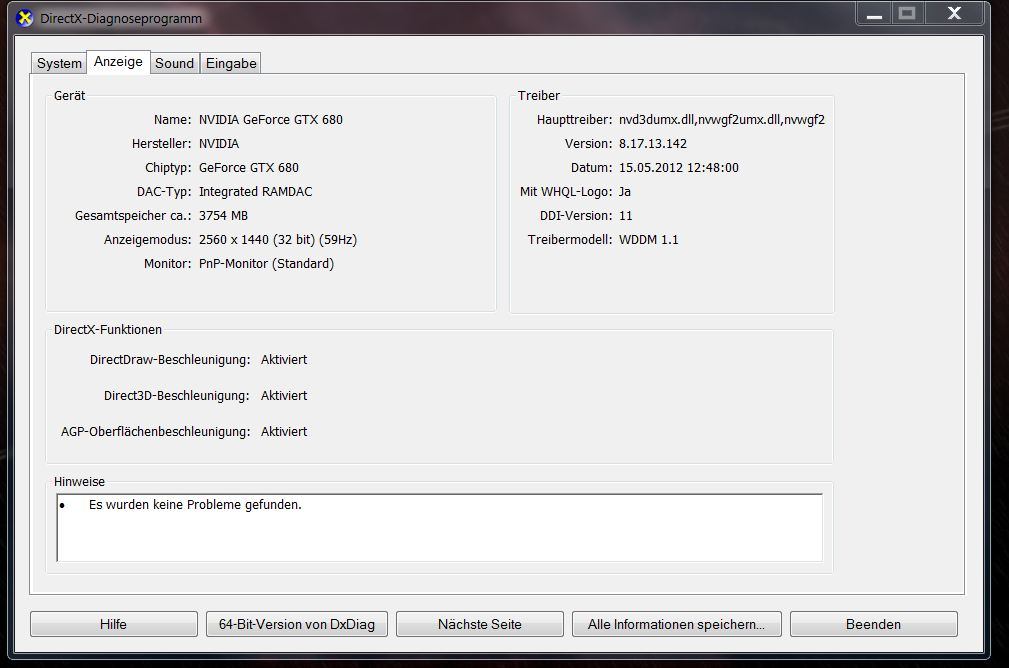Click the 'Gerät' group label
Image resolution: width=1009 pixels, height=668 pixels.
tap(69, 96)
